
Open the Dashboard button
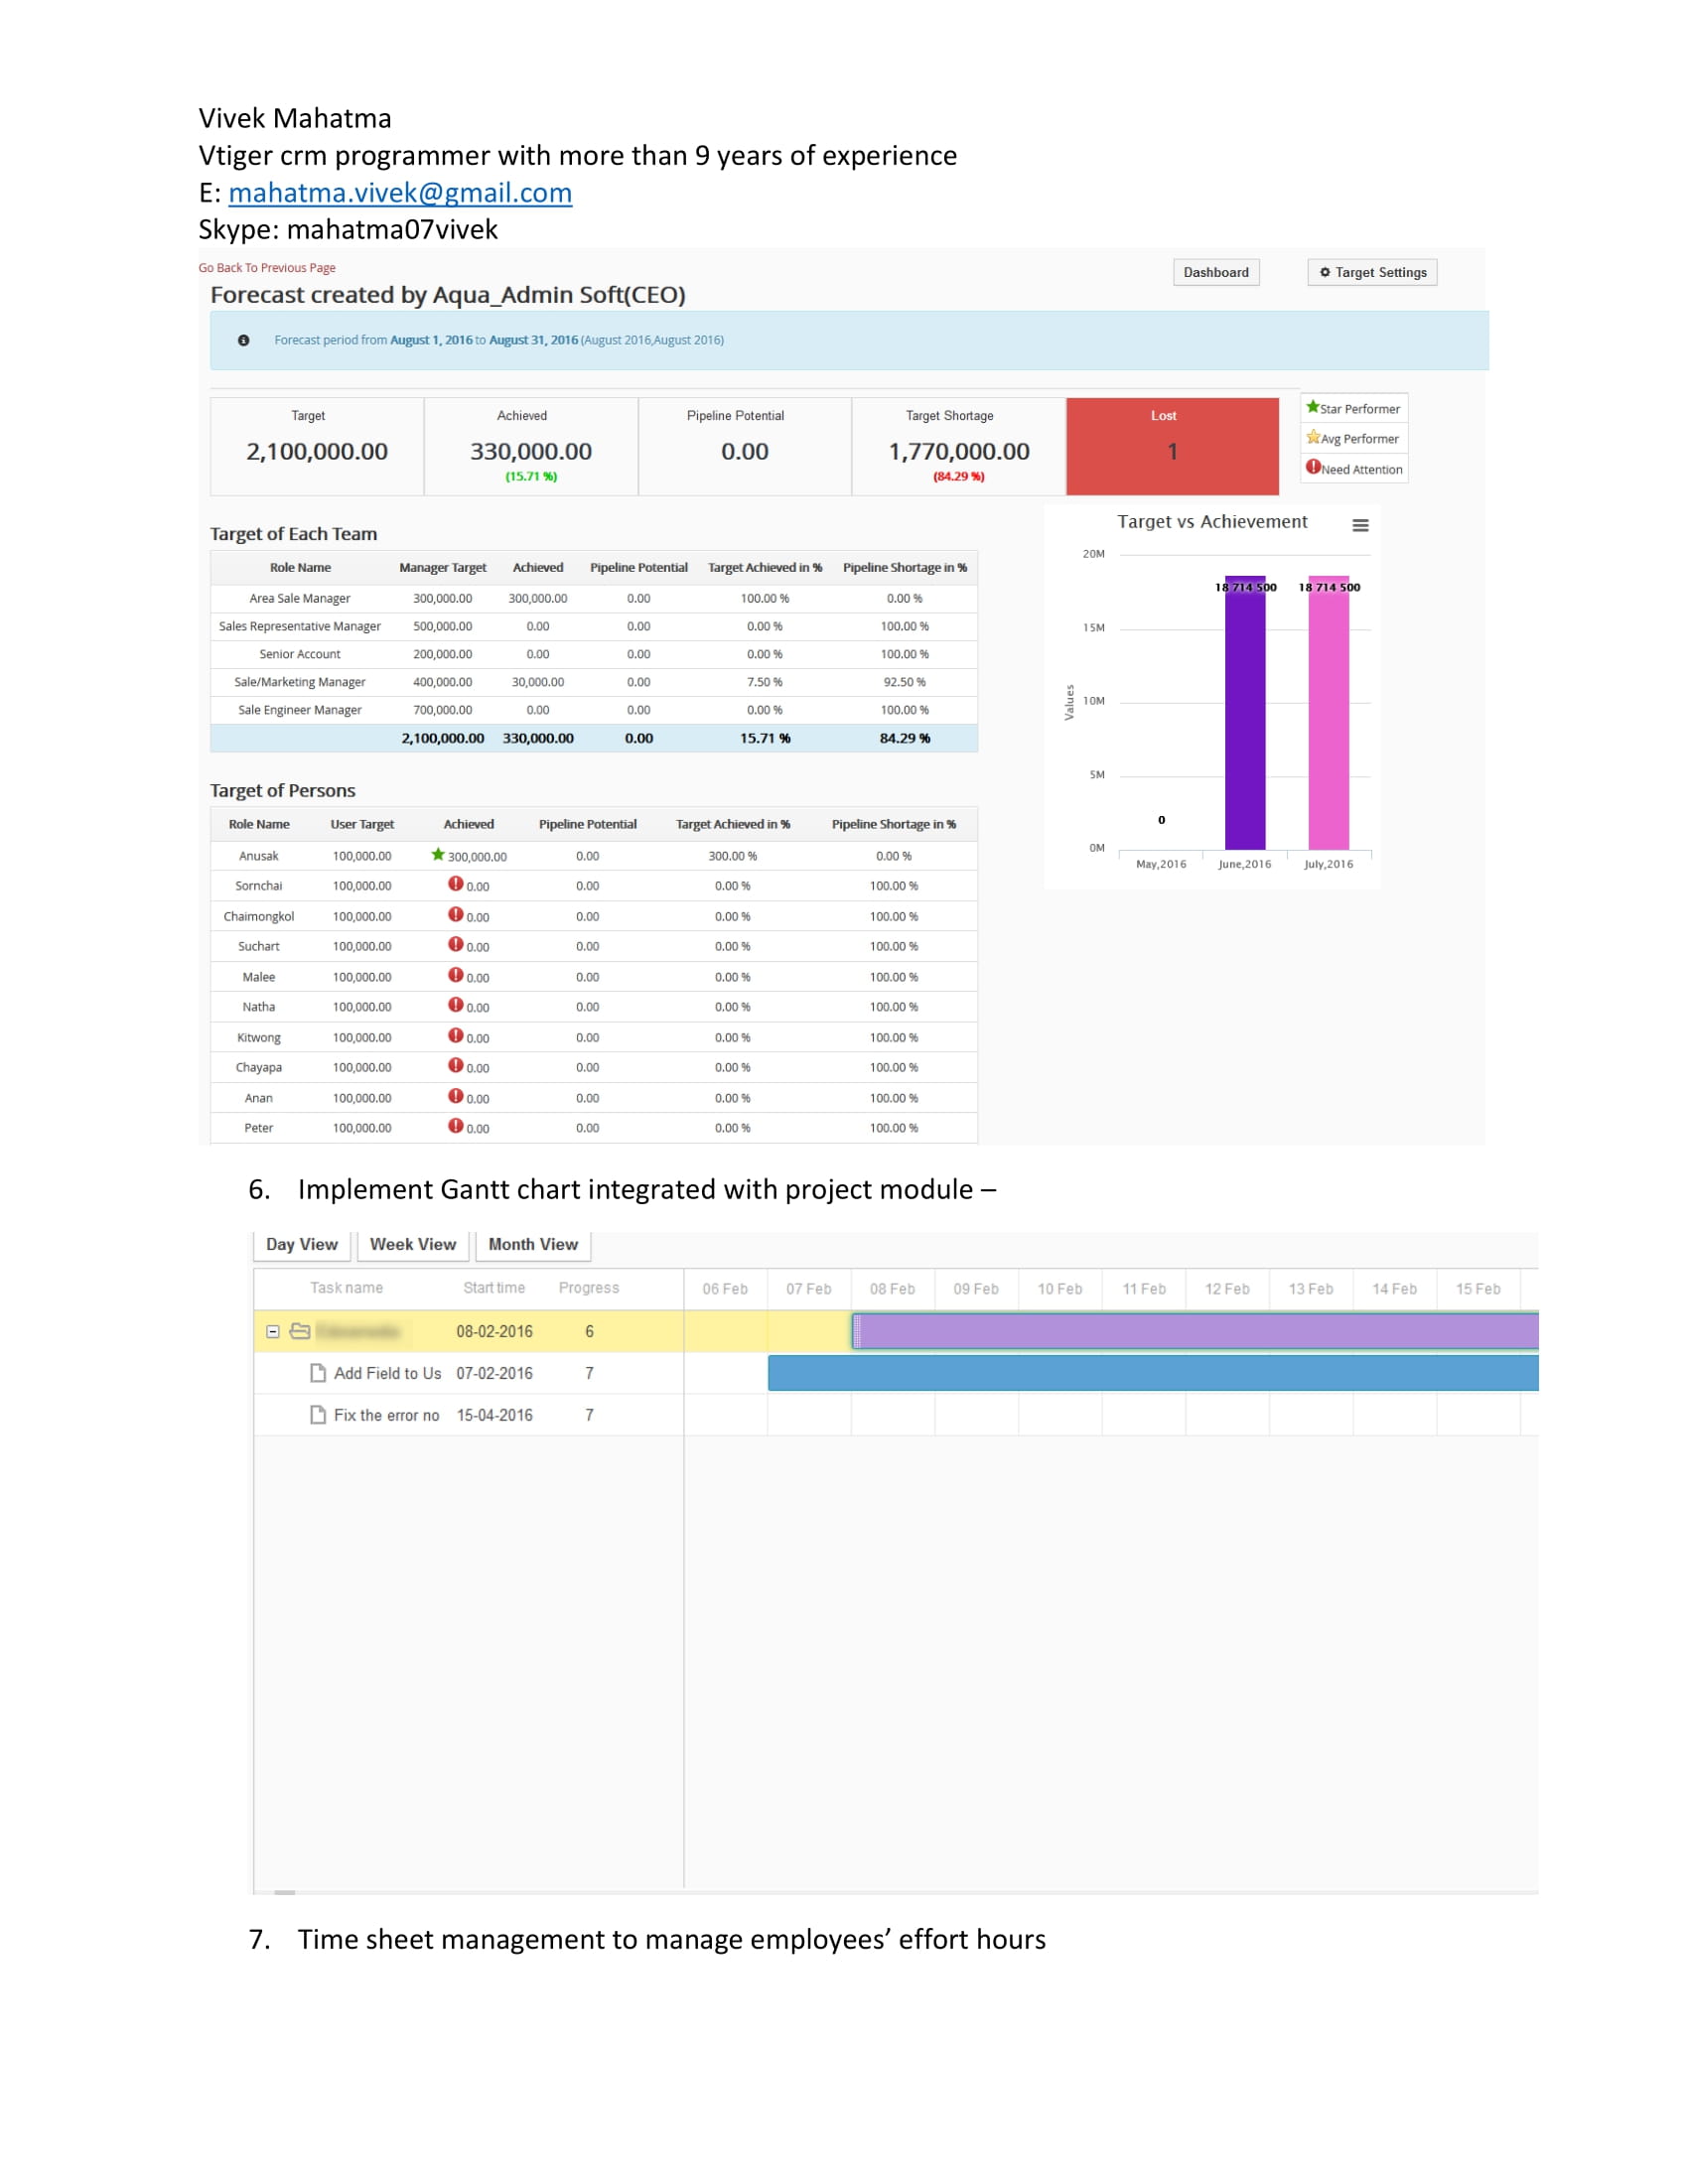[1215, 272]
